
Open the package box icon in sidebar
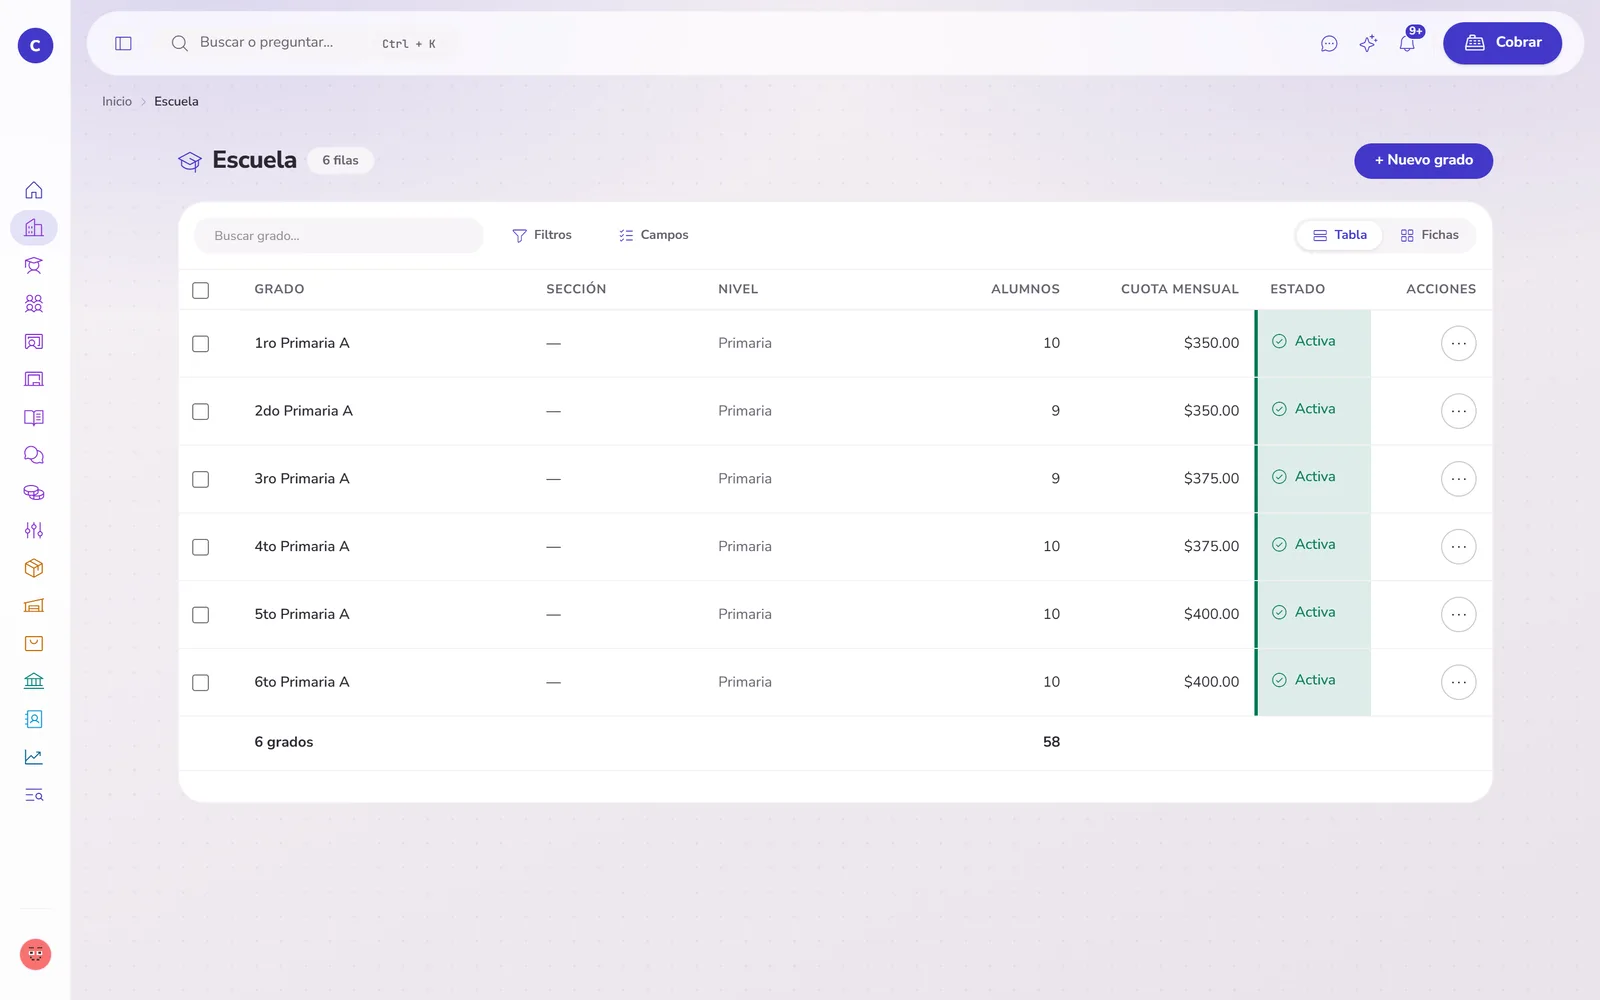coord(34,568)
